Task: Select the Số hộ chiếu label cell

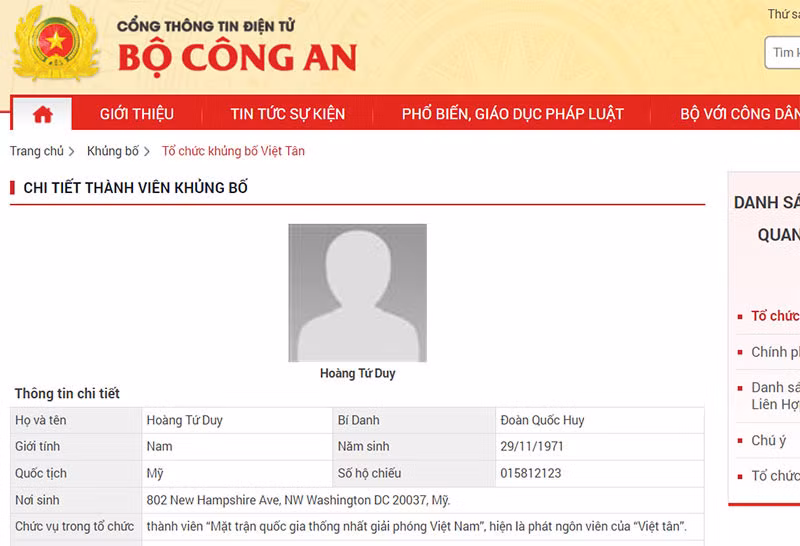Action: click(414, 474)
